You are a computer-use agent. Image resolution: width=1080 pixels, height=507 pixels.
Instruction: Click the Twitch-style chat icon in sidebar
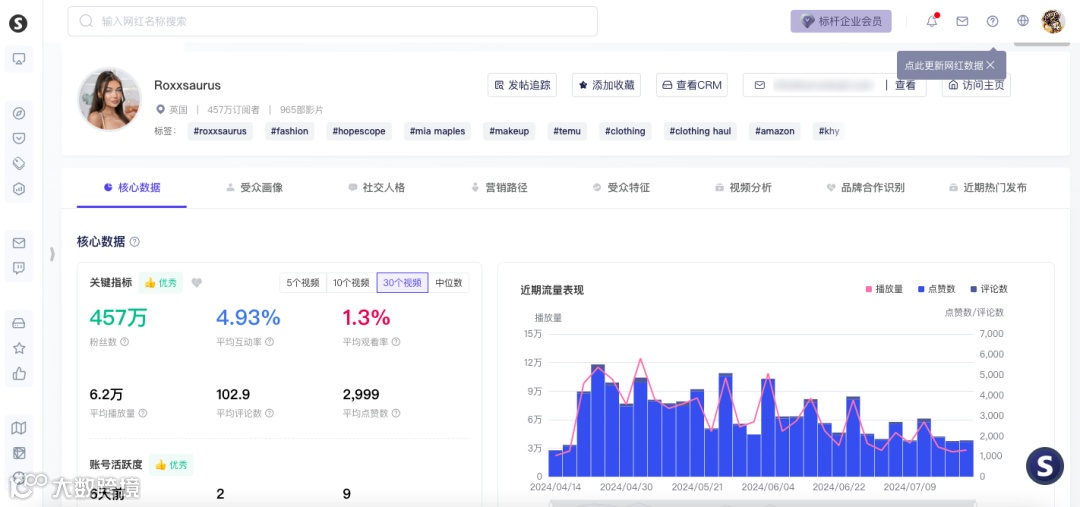point(19,268)
